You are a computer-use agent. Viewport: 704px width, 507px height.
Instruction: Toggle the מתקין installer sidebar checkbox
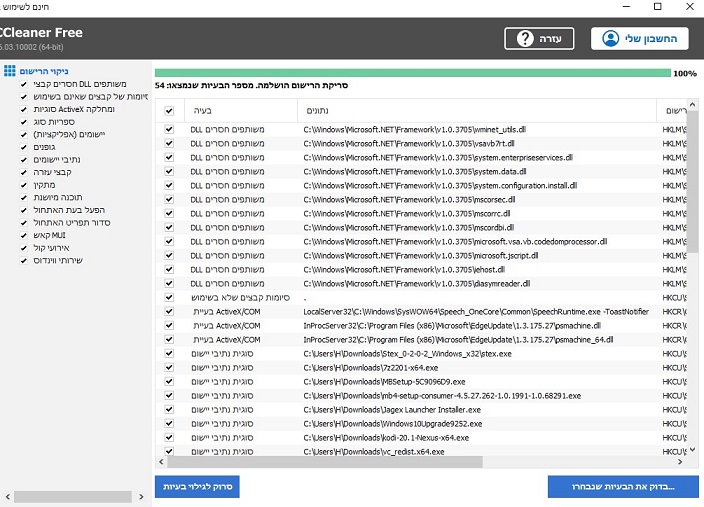(x=24, y=185)
